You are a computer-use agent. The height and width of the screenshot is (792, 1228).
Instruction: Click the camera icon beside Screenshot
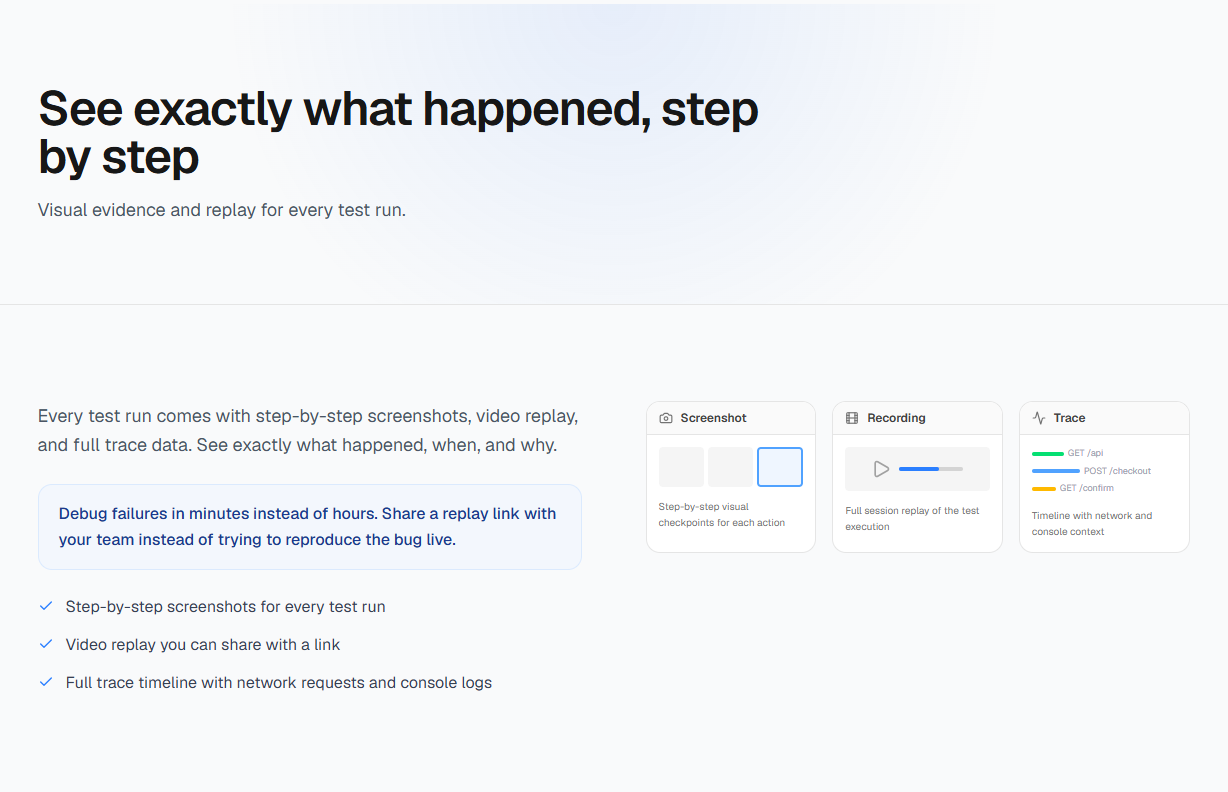666,418
